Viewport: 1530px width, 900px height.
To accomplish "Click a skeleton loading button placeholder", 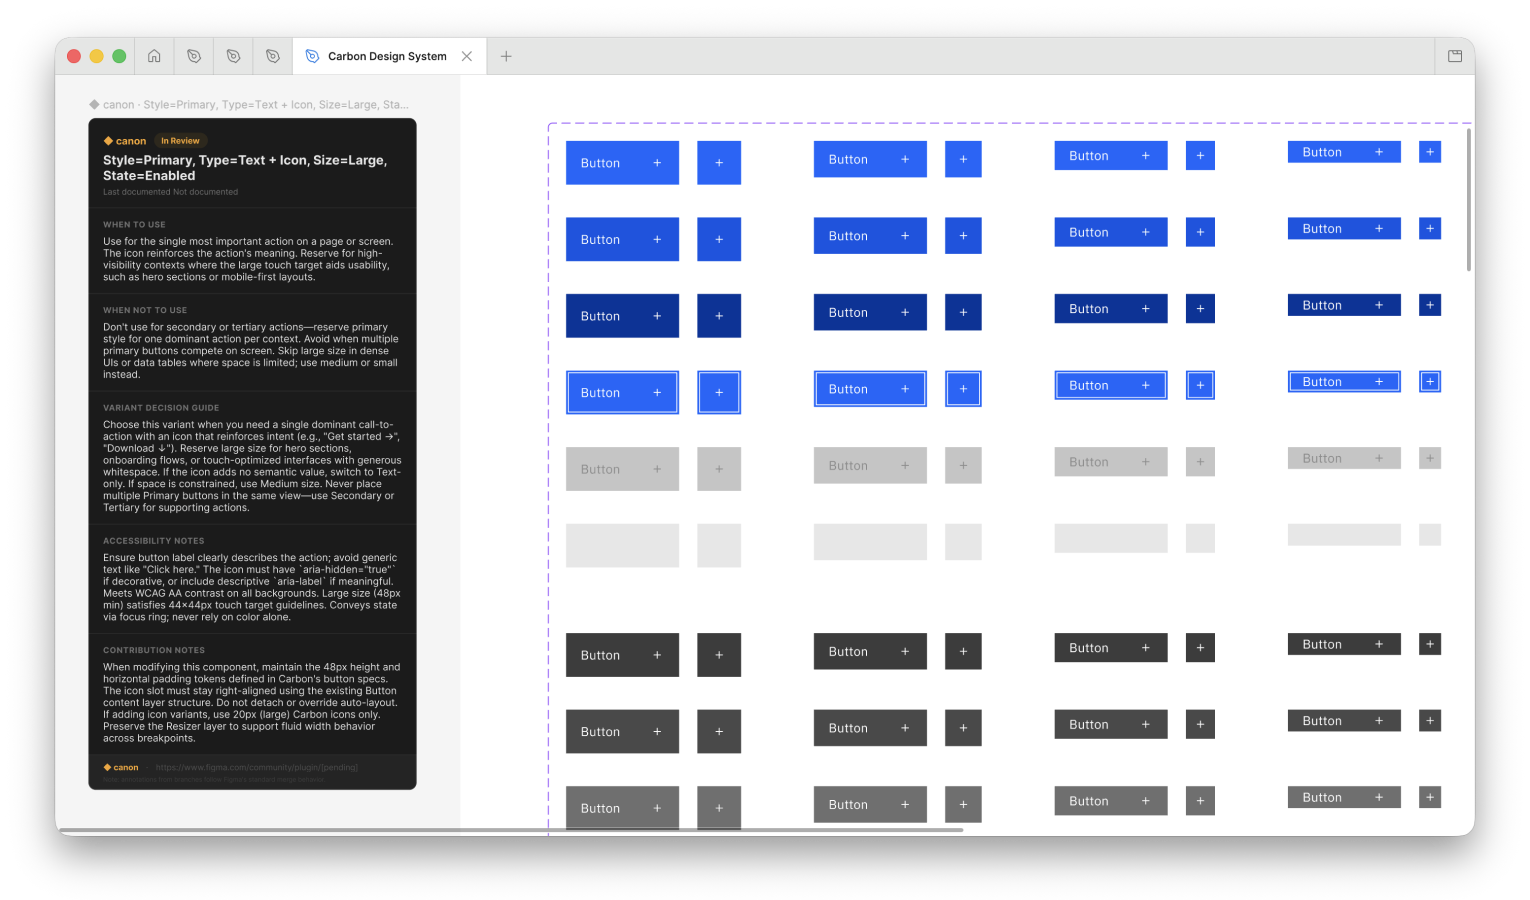I will (622, 545).
